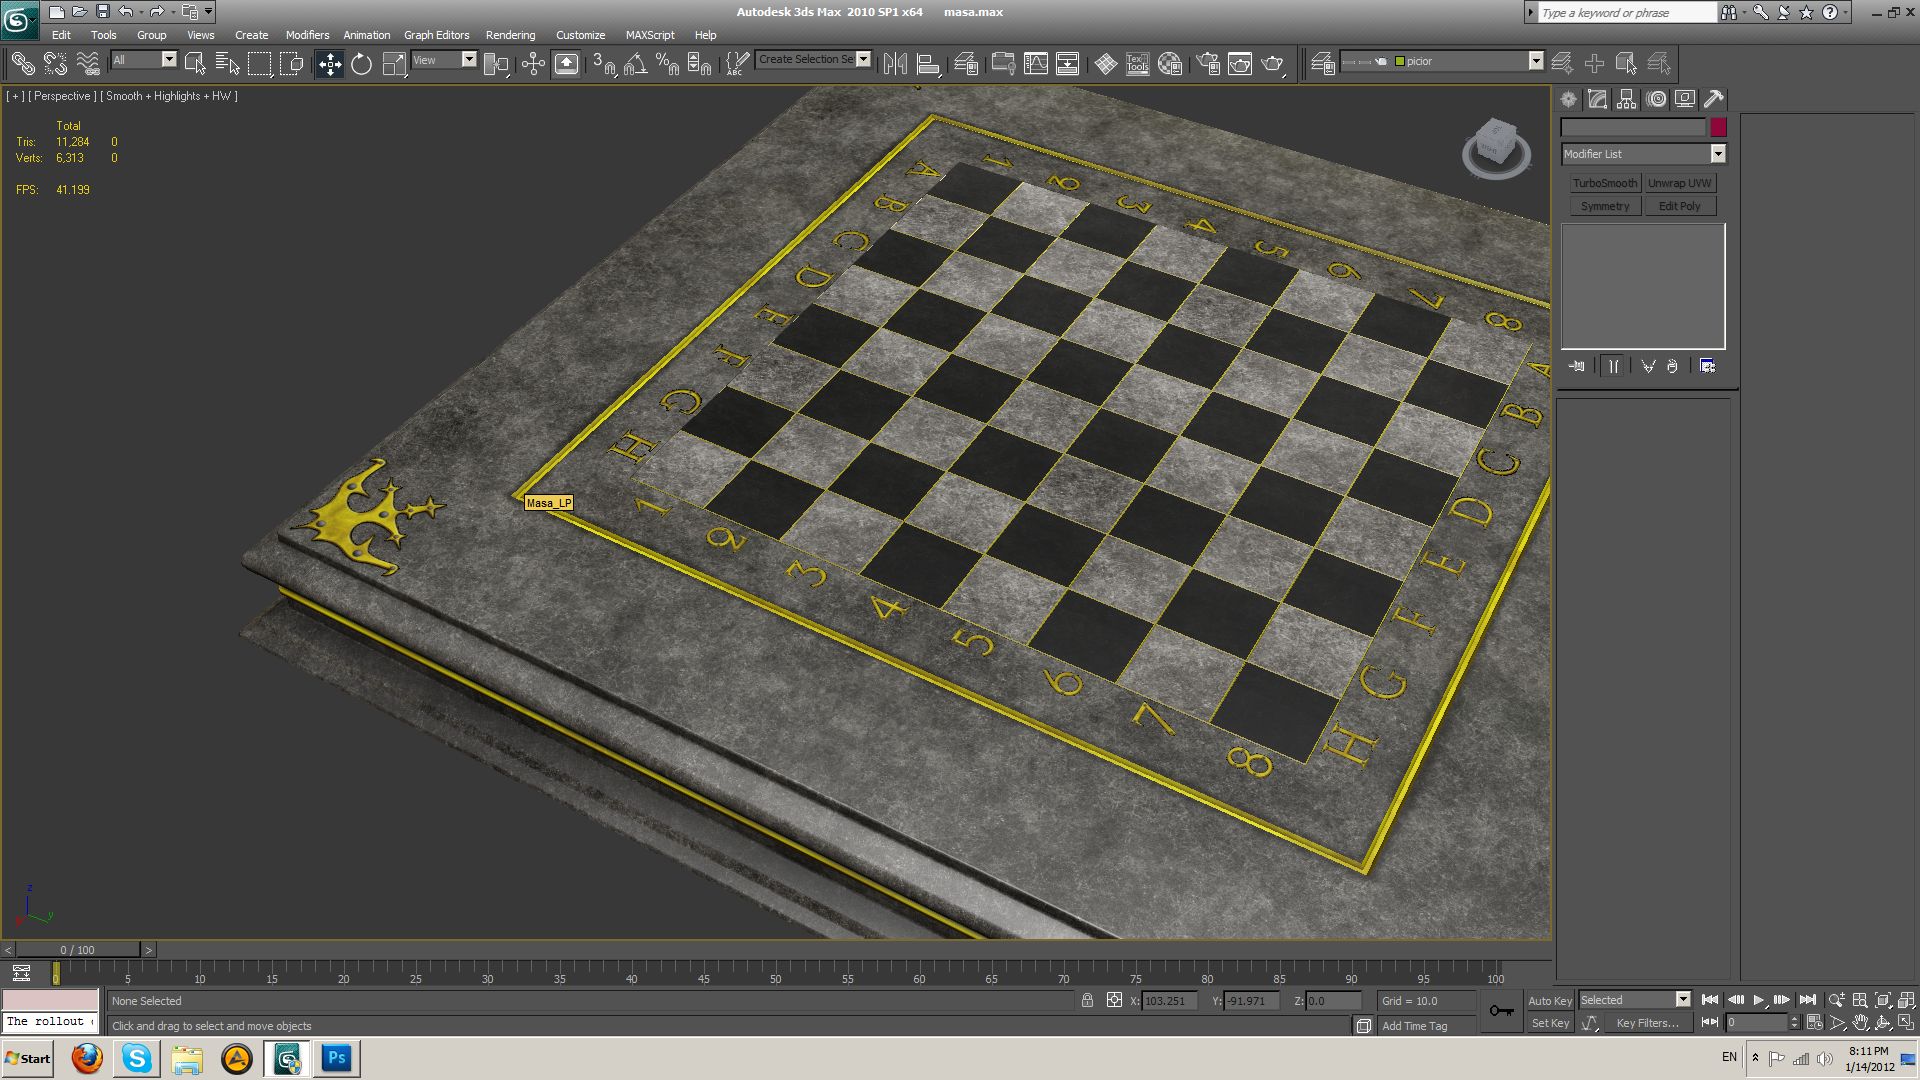
Task: Click the Select by Name icon
Action: pyautogui.click(x=227, y=64)
